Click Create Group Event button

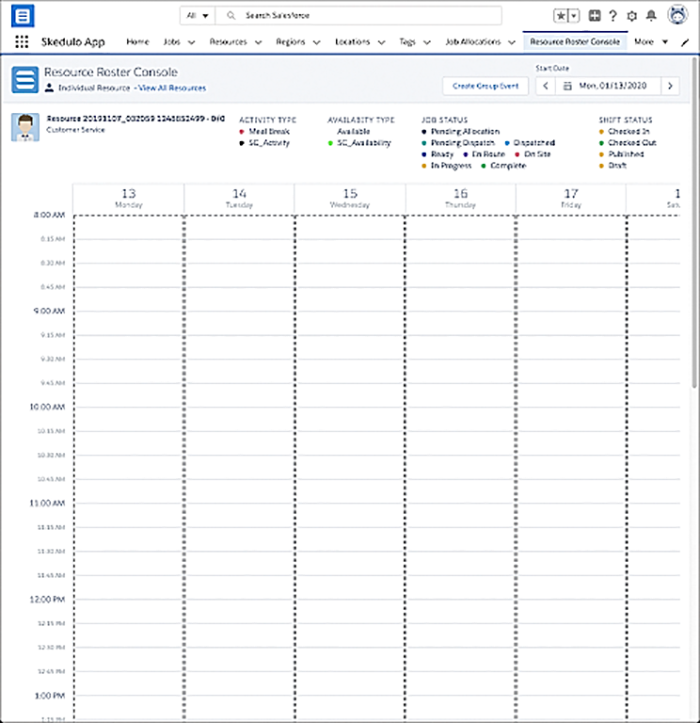click(x=485, y=86)
